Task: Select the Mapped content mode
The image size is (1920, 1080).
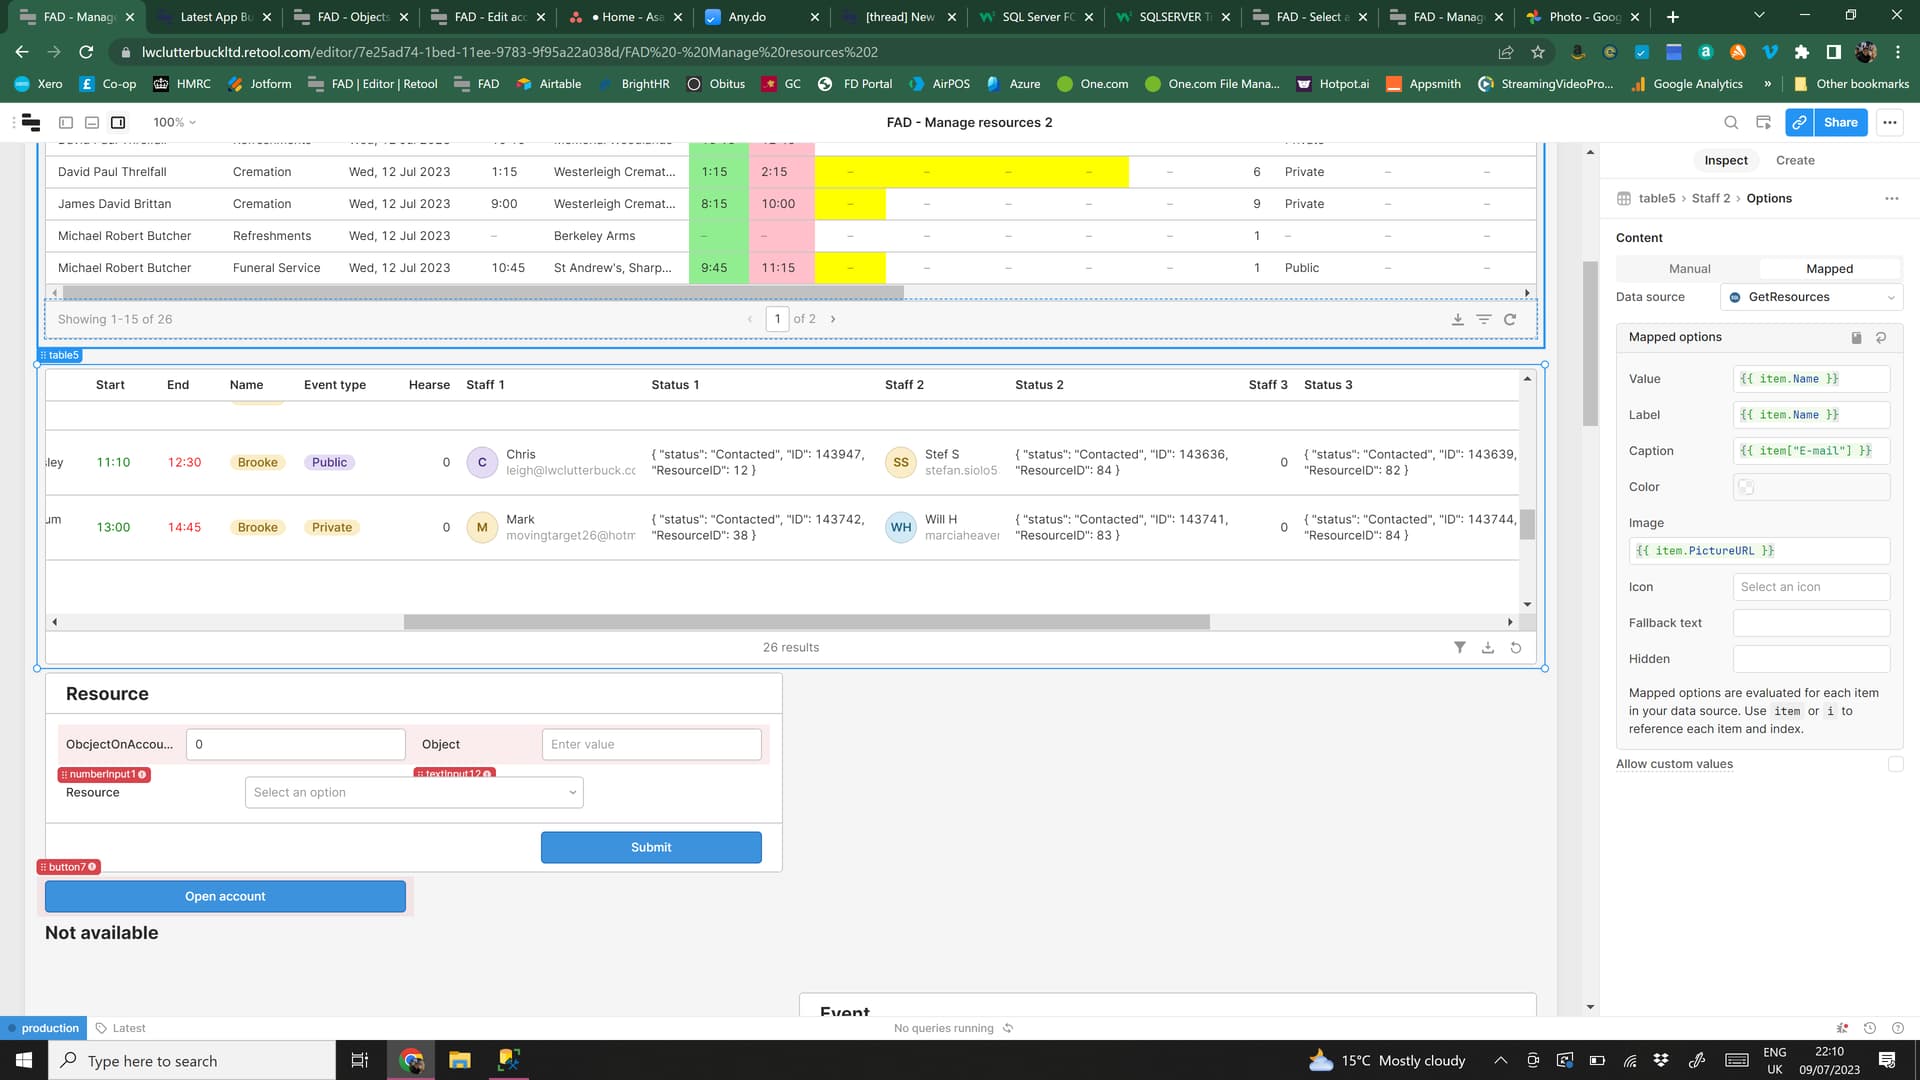Action: 1829,269
